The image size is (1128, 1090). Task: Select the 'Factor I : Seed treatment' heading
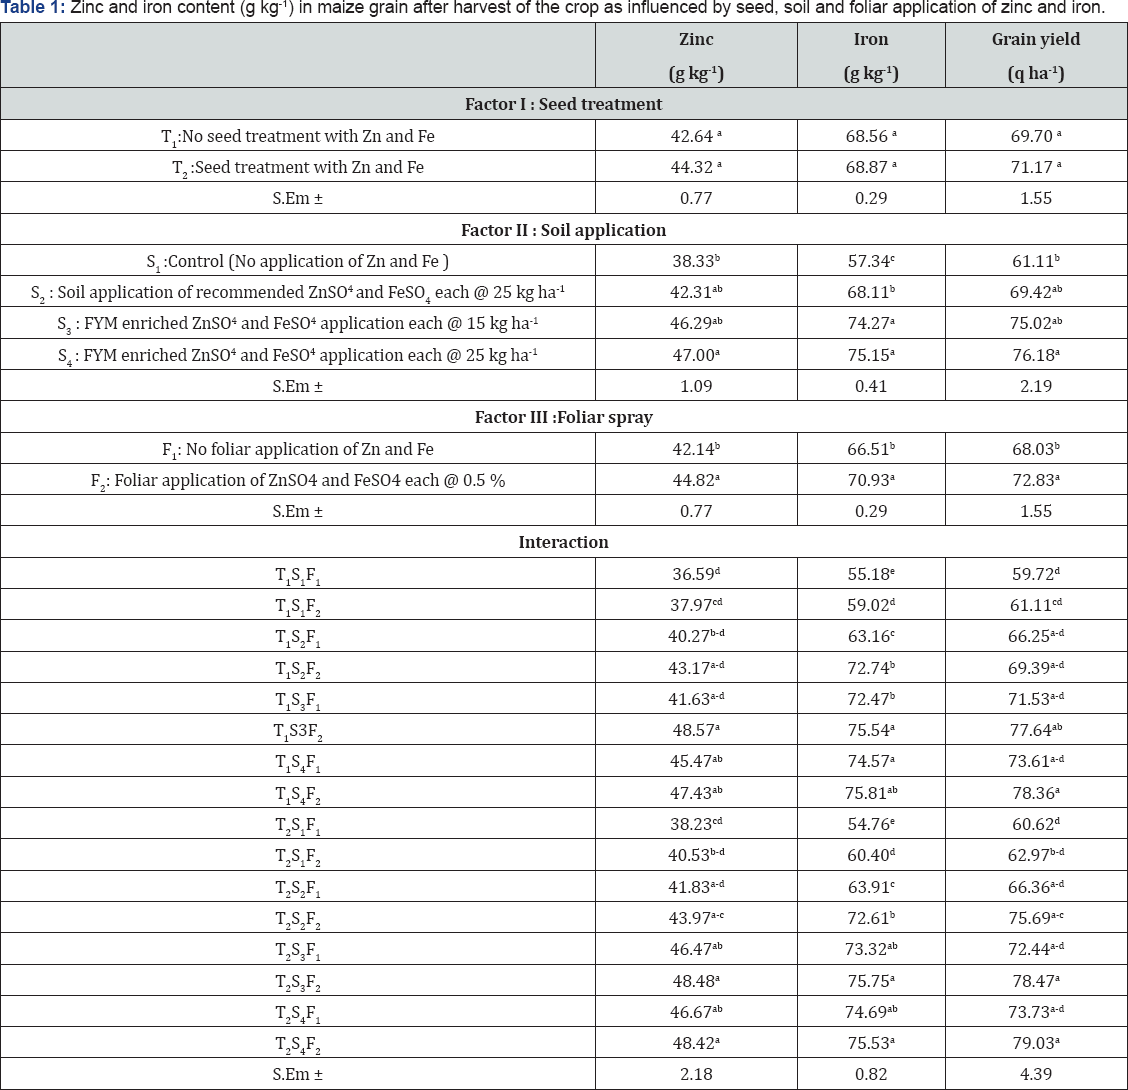563,104
